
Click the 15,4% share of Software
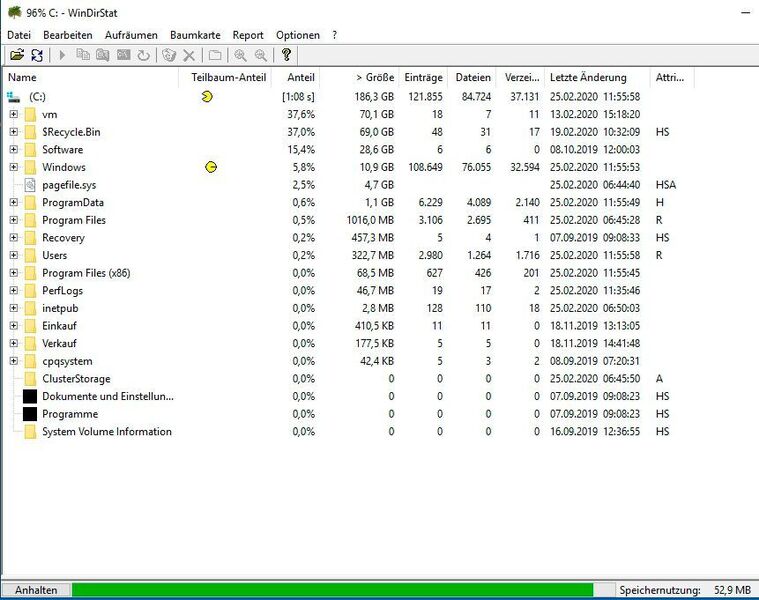(x=301, y=150)
